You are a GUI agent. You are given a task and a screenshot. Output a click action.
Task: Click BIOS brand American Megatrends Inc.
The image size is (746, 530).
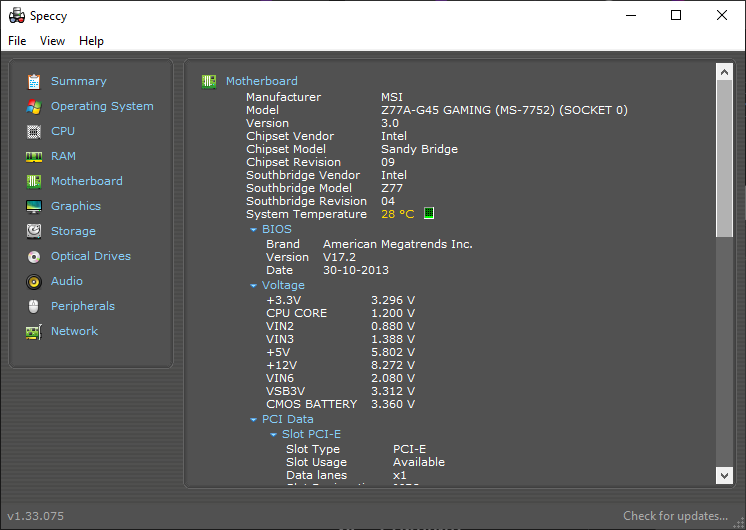point(398,245)
